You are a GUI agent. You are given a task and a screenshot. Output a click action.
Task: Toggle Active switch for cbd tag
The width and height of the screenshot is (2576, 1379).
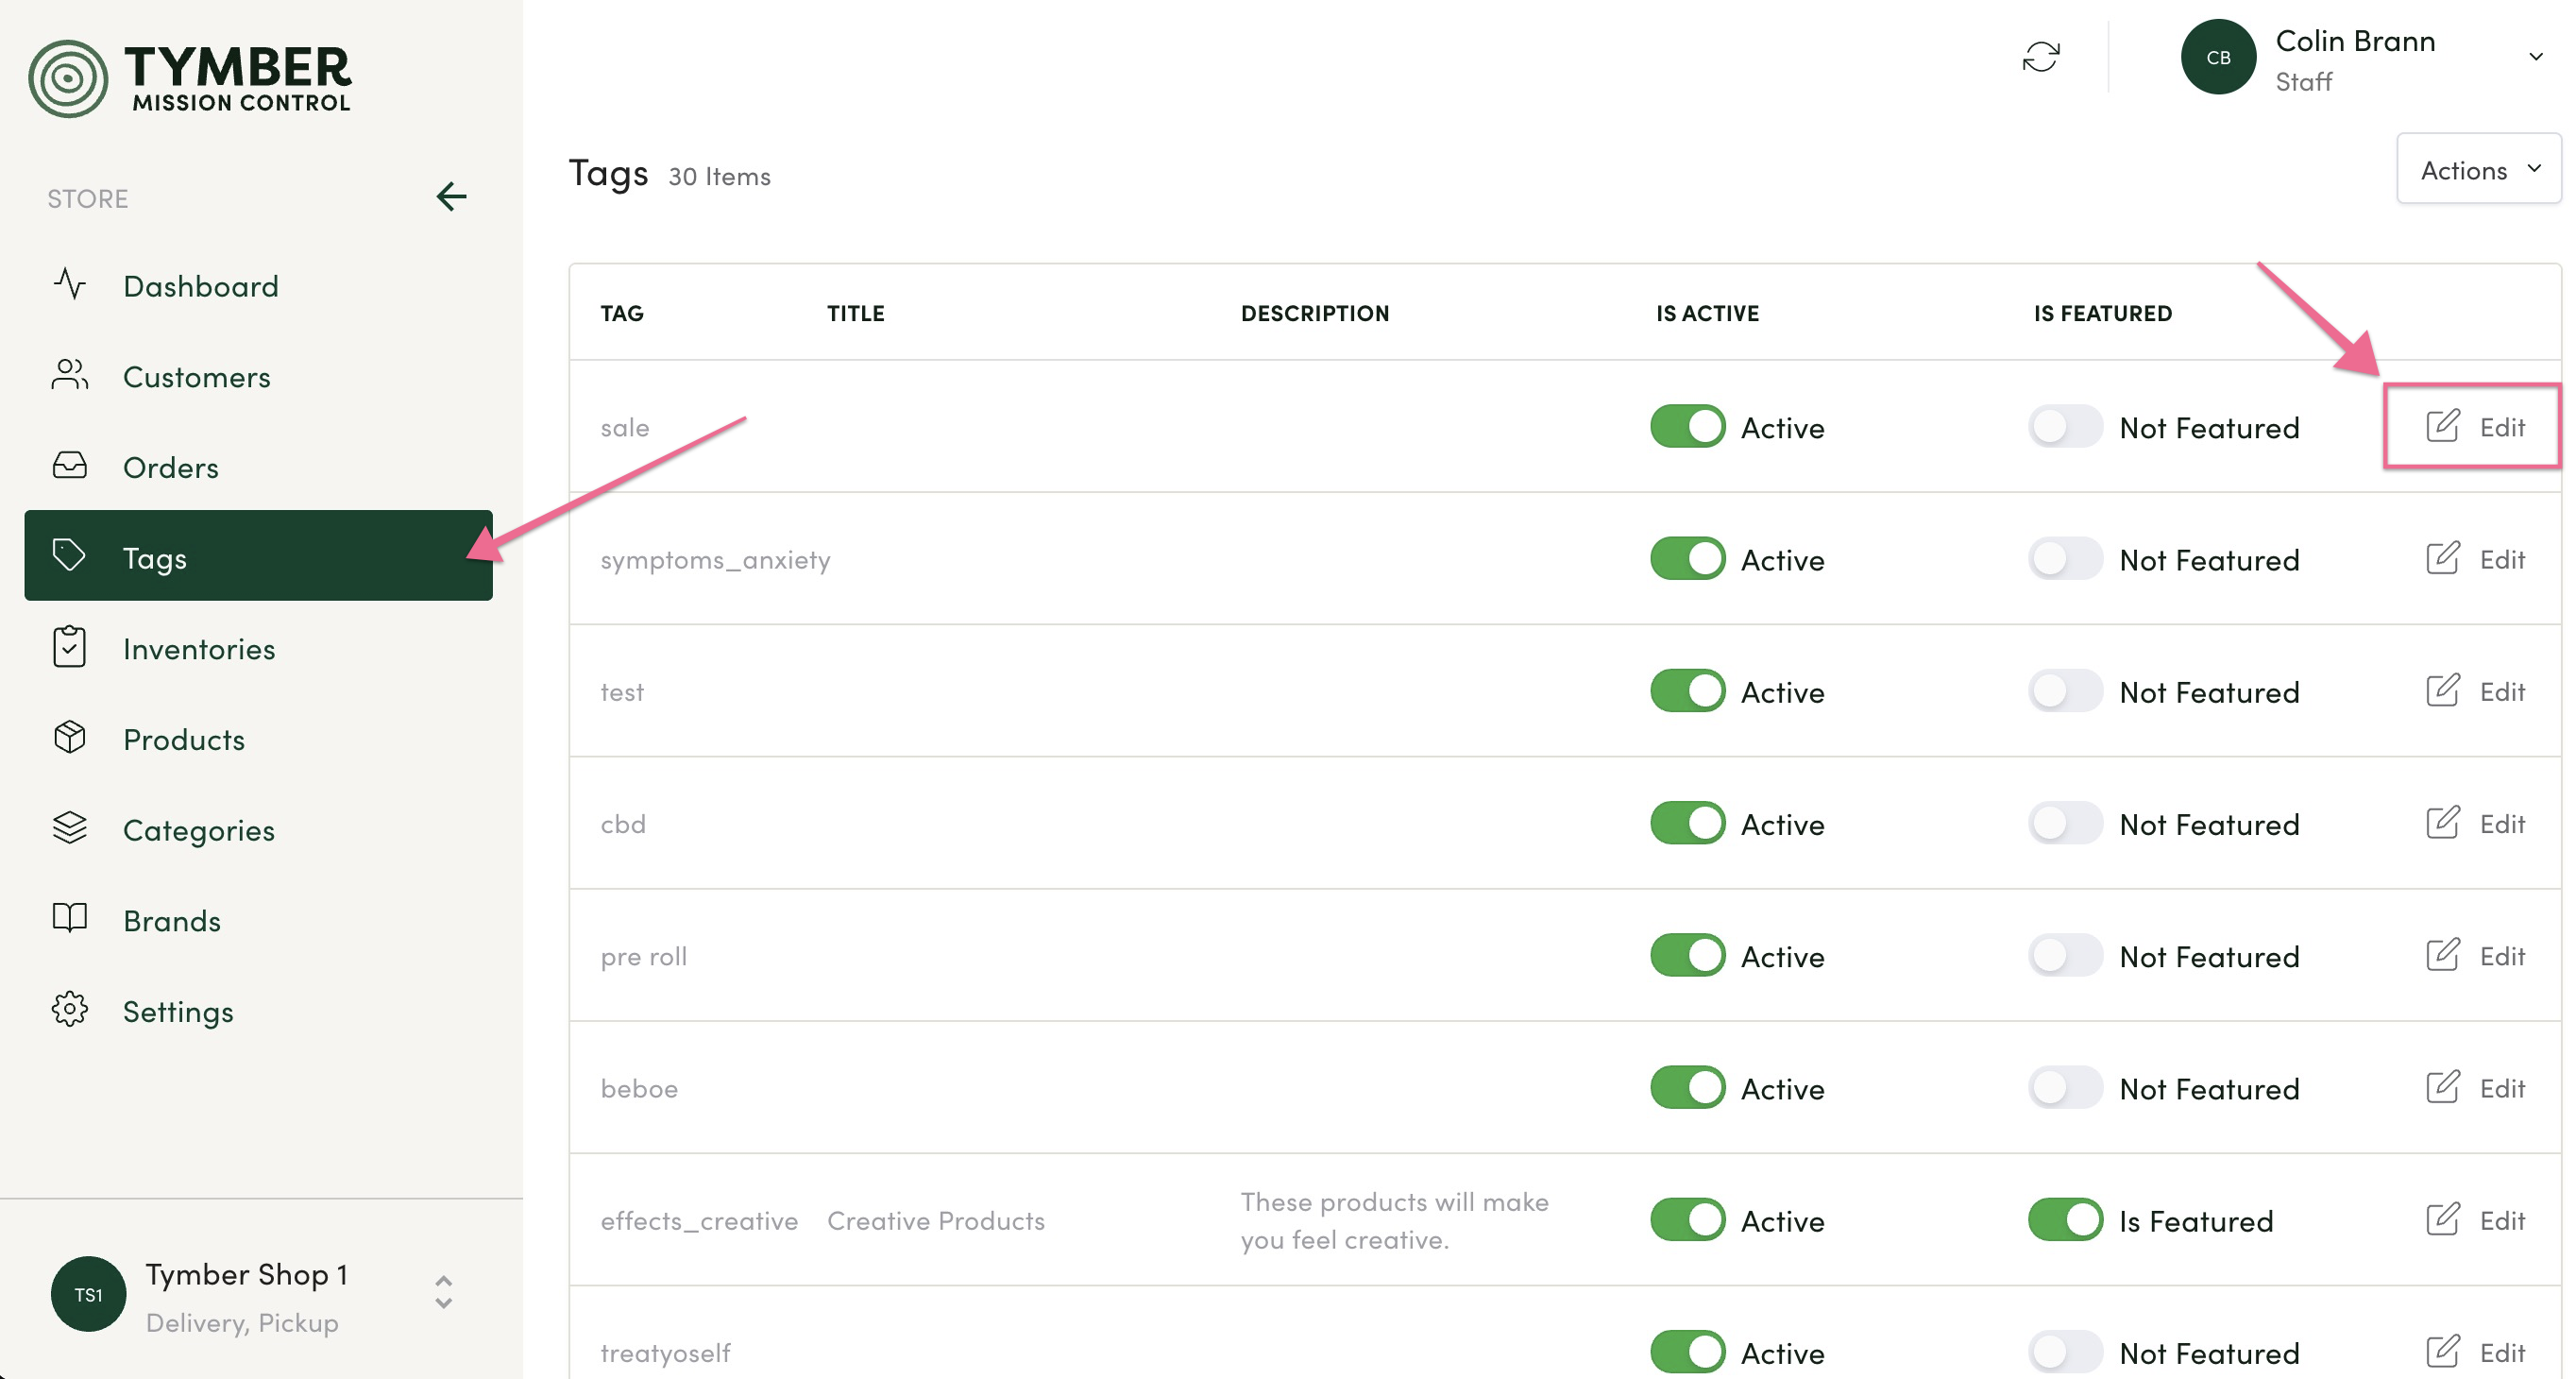pyautogui.click(x=1688, y=824)
